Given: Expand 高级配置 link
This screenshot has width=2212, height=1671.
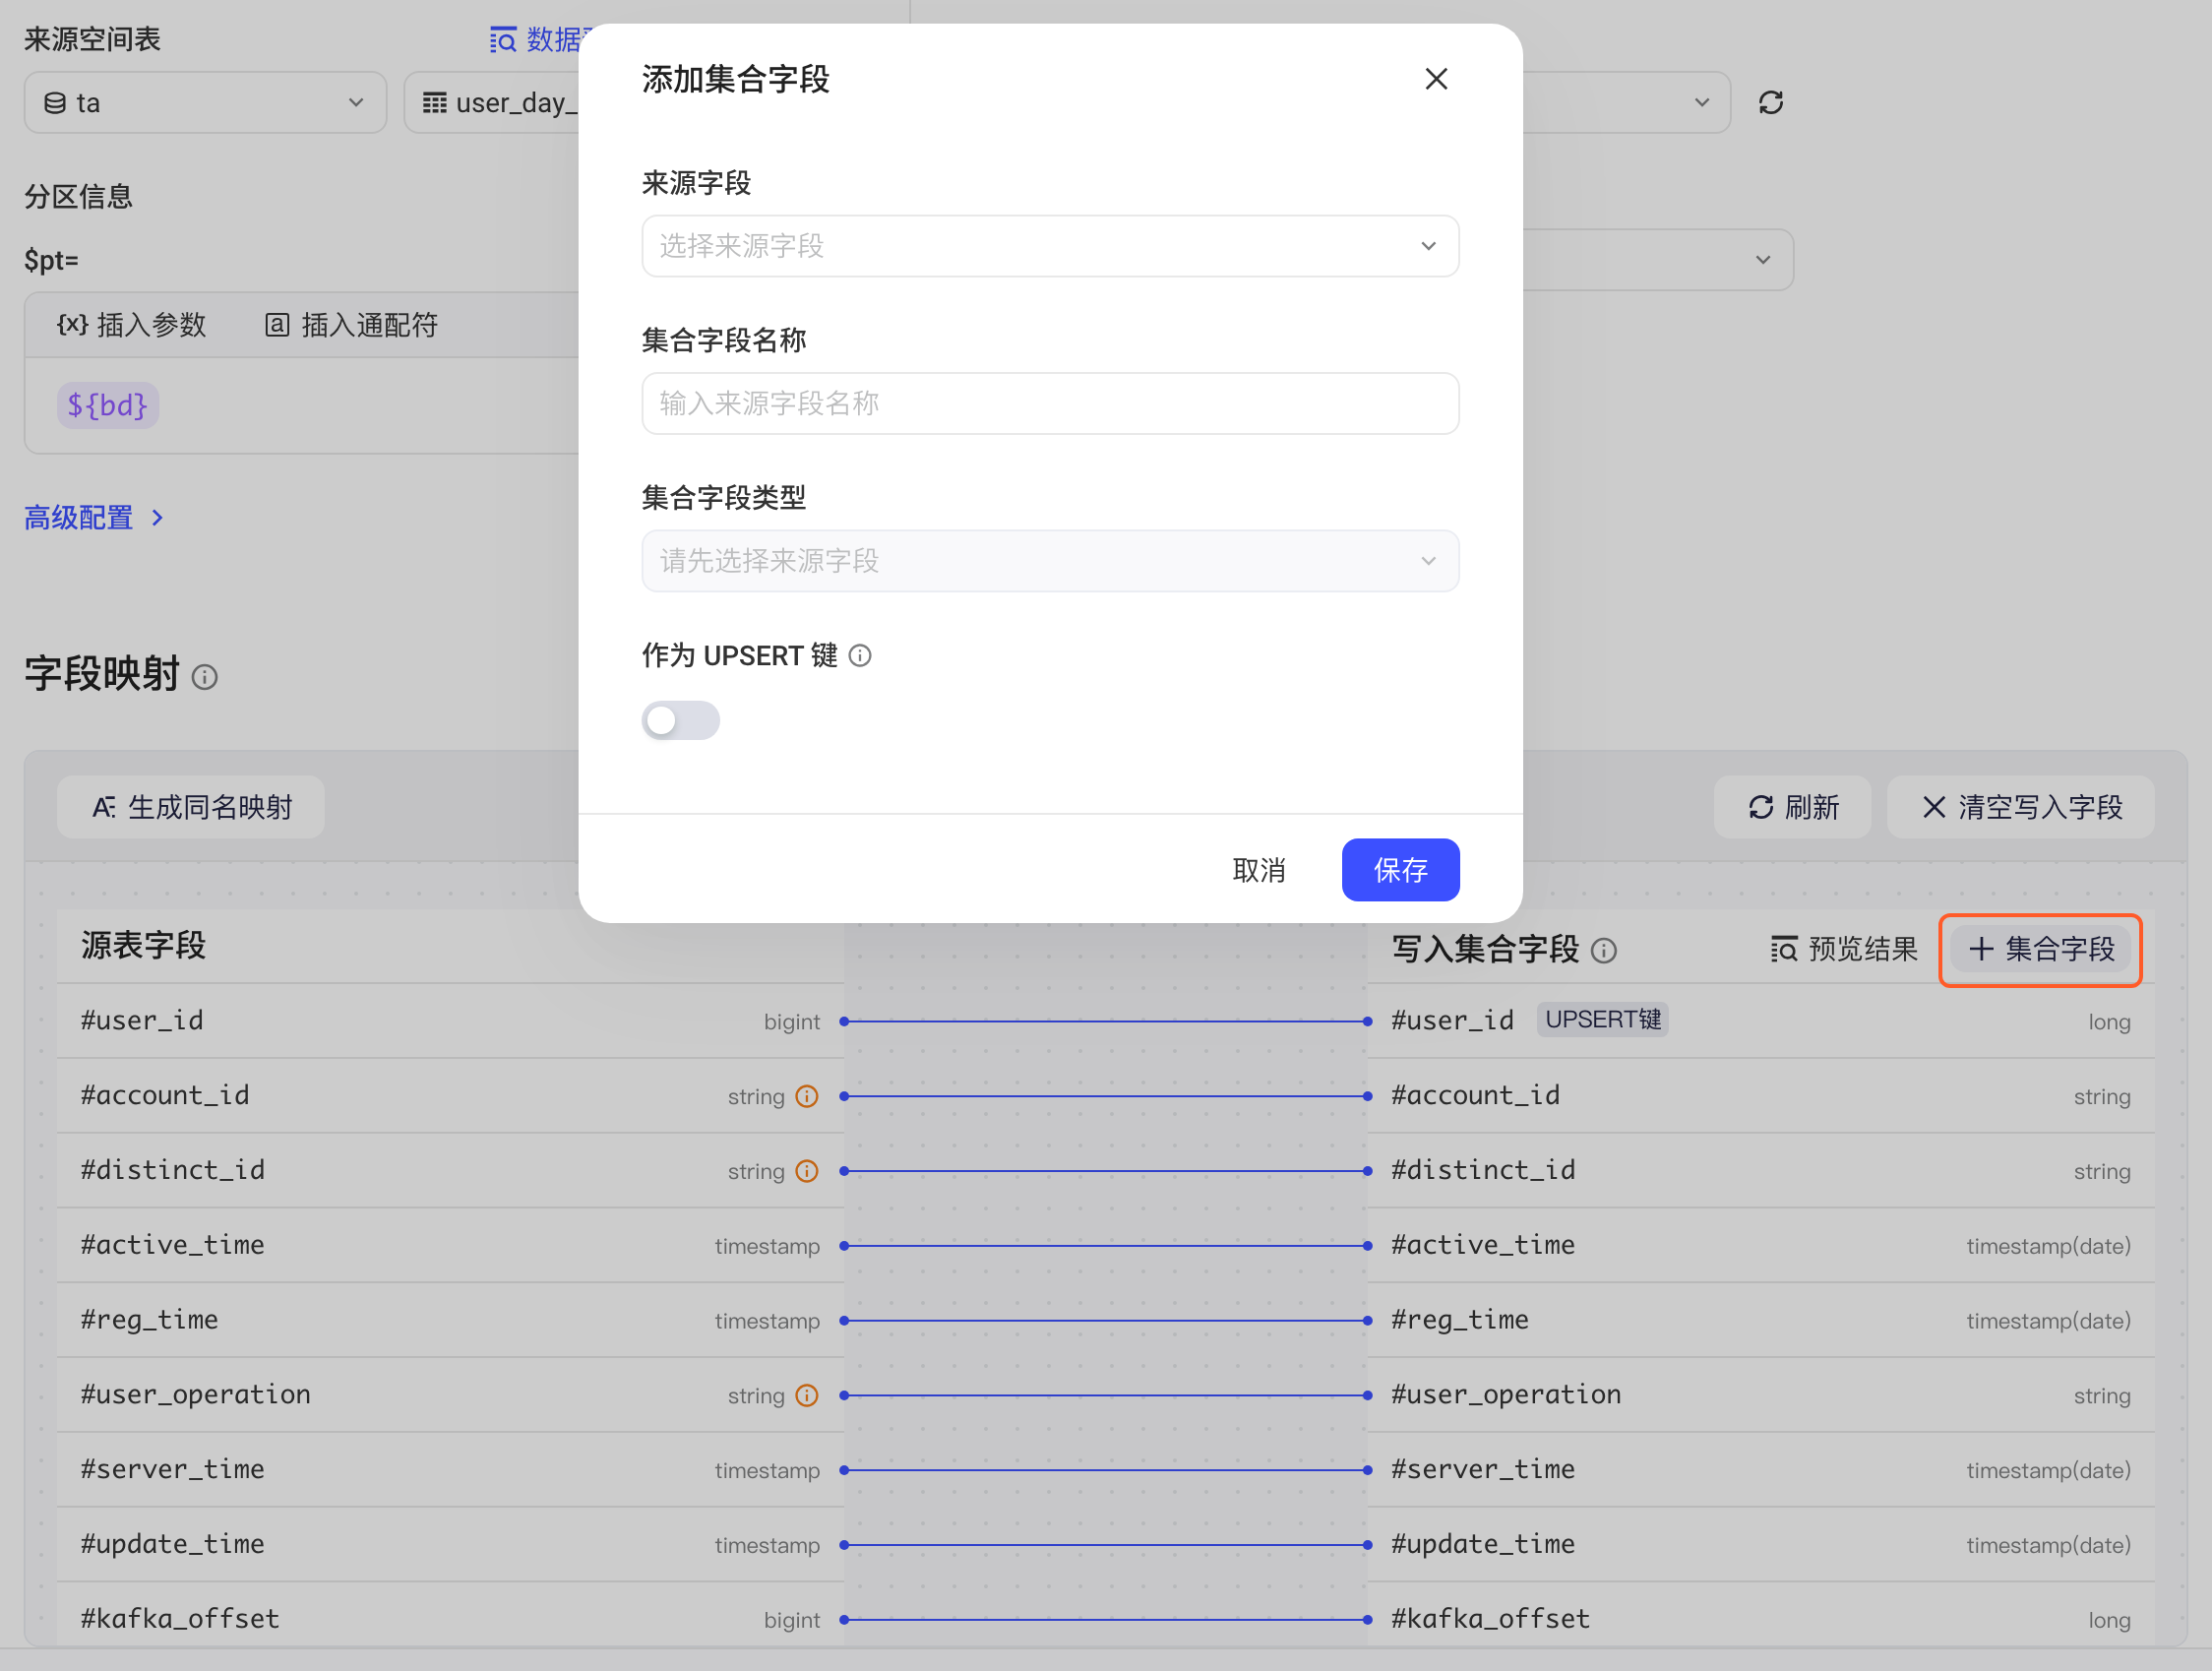Looking at the screenshot, I should [x=94, y=518].
